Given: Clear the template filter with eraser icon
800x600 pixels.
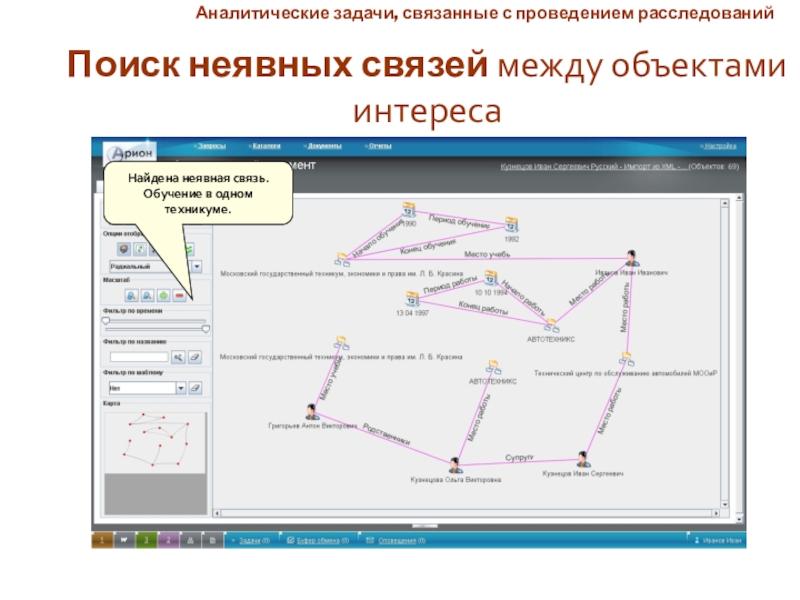Looking at the screenshot, I should click(196, 387).
